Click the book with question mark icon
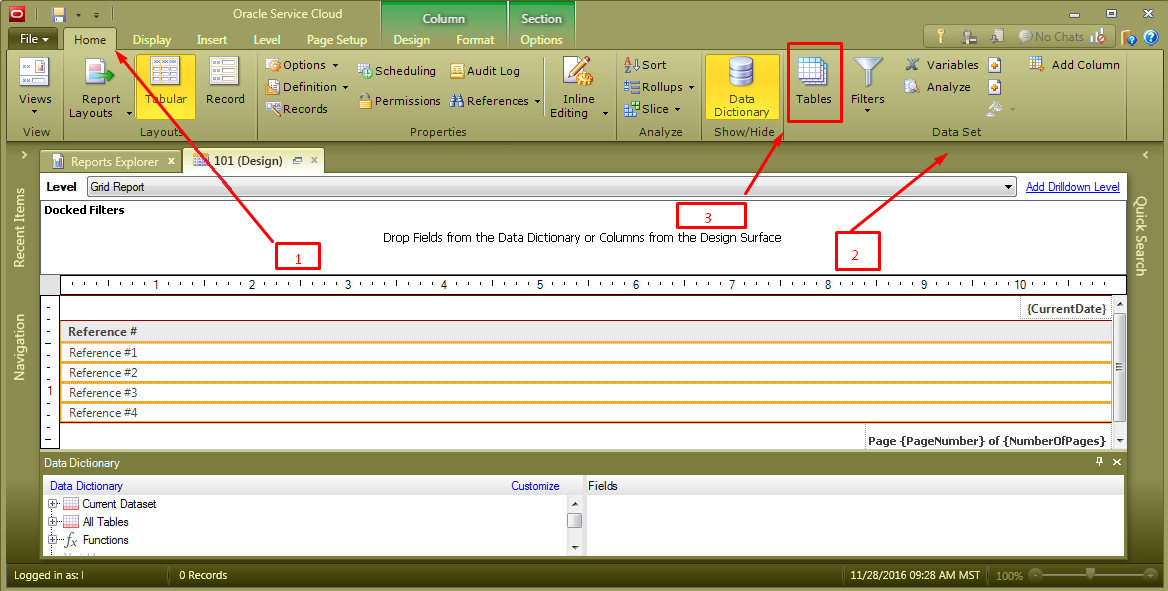The image size is (1168, 591). pos(1129,37)
